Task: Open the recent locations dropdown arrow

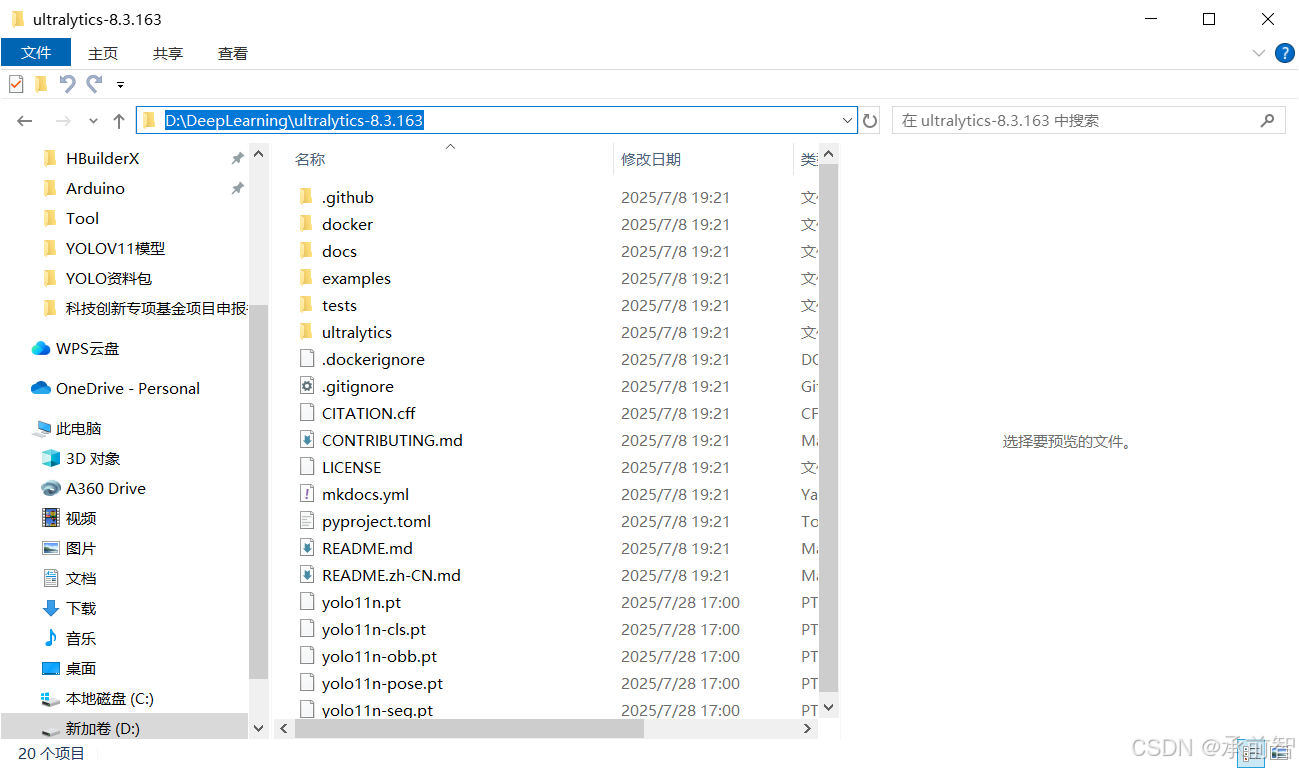Action: click(94, 121)
